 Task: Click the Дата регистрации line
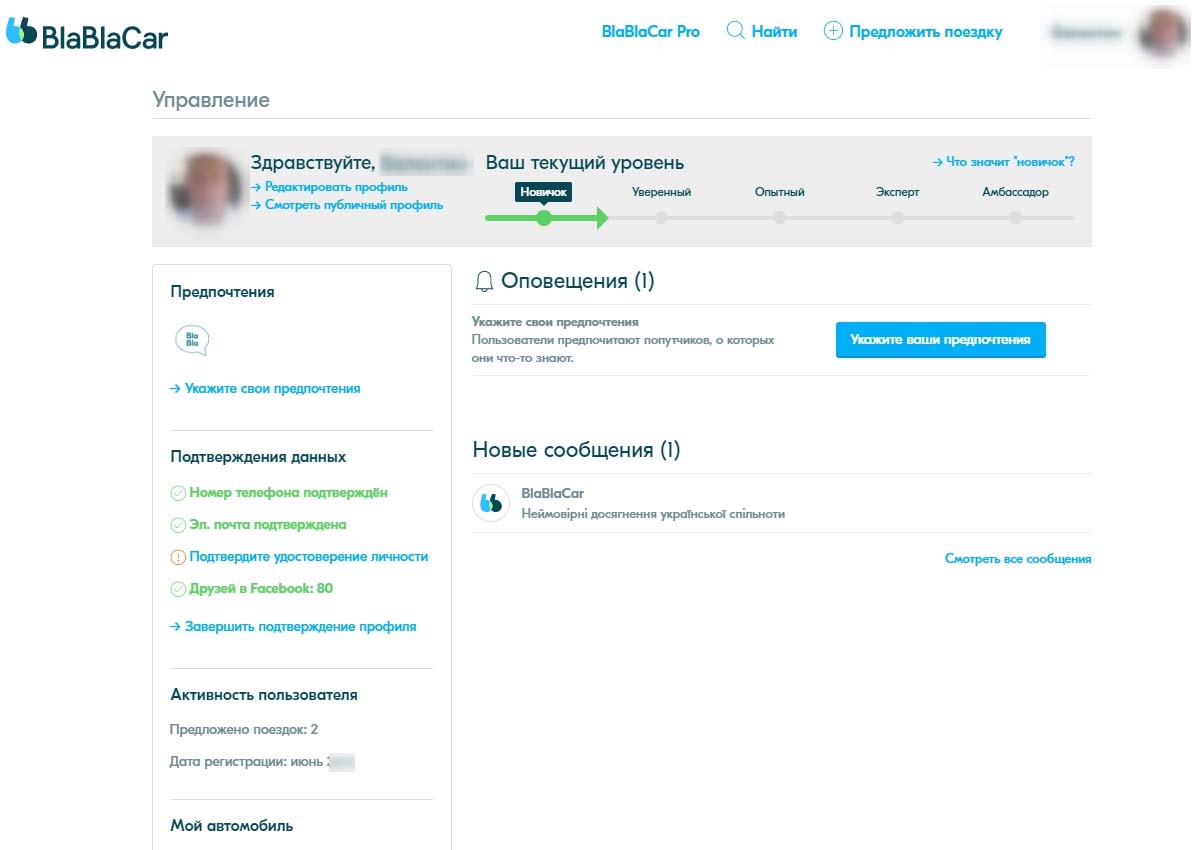[262, 762]
